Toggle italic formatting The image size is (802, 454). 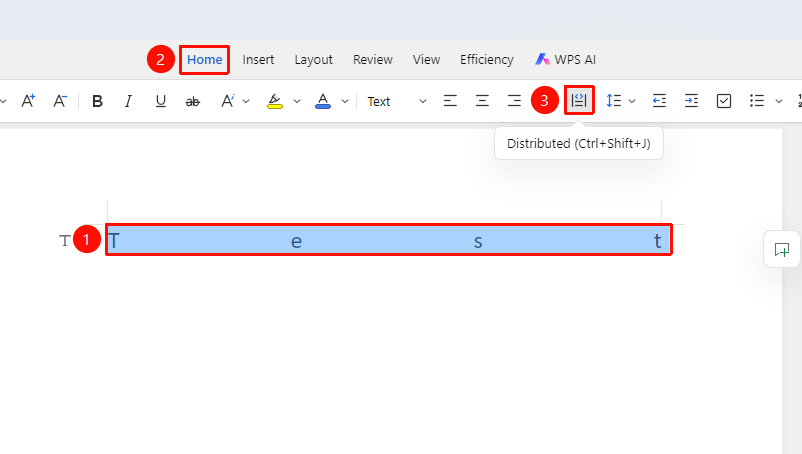128,101
